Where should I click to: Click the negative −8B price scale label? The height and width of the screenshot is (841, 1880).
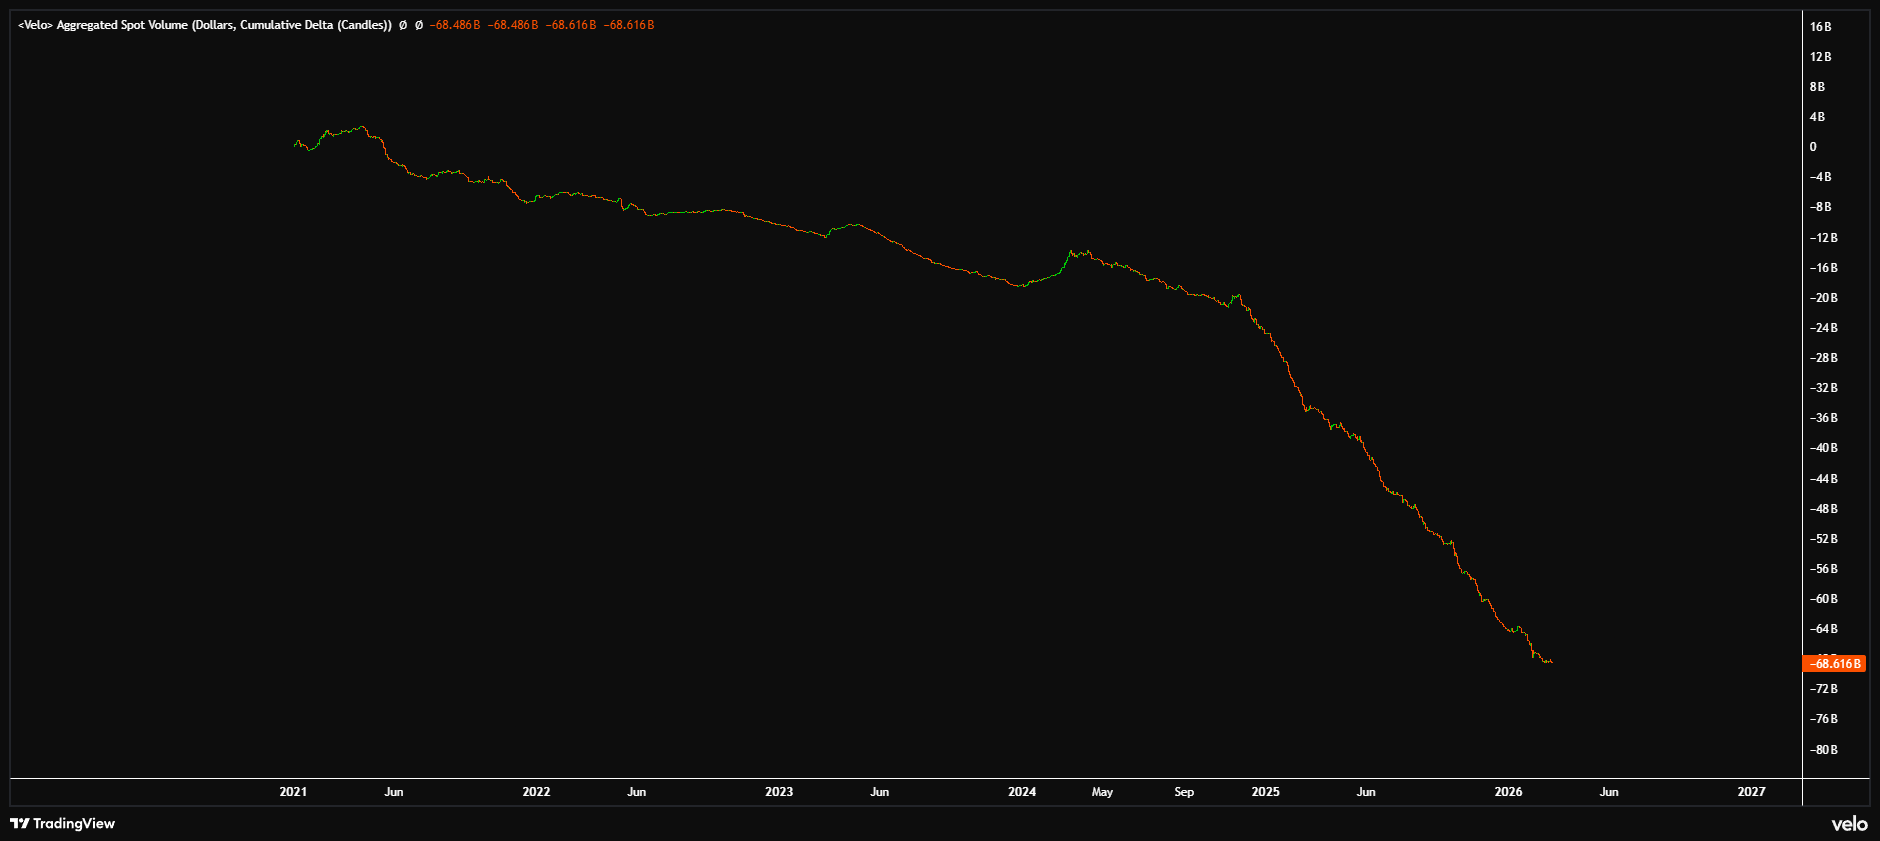click(1820, 207)
